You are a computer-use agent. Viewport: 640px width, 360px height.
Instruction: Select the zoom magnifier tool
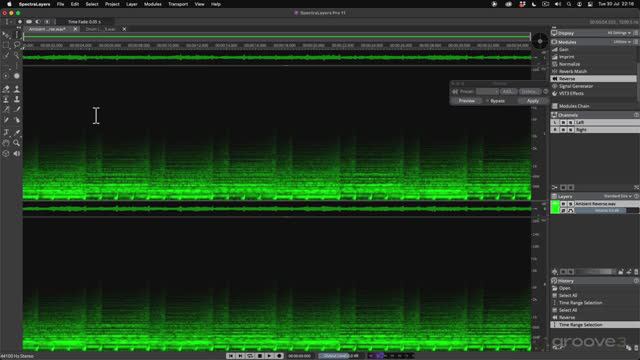(17, 143)
